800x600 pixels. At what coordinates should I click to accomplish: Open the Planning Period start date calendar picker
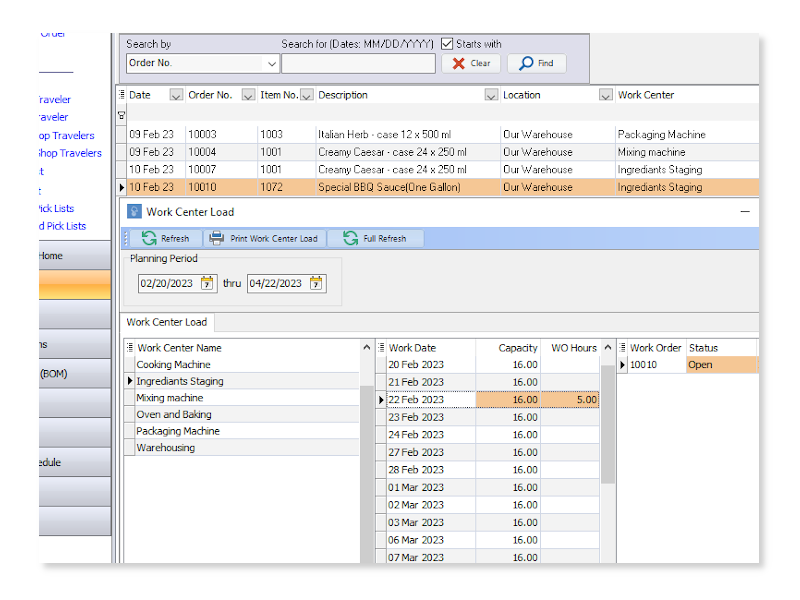(205, 283)
